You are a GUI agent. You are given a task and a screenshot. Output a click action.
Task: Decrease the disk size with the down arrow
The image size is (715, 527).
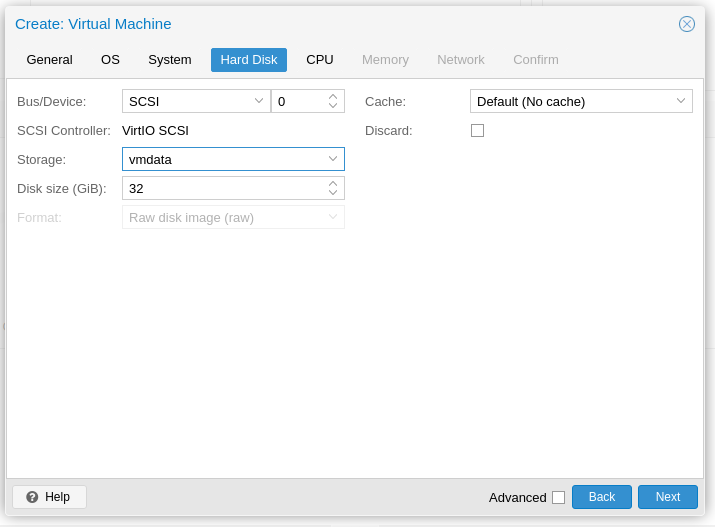pyautogui.click(x=333, y=193)
